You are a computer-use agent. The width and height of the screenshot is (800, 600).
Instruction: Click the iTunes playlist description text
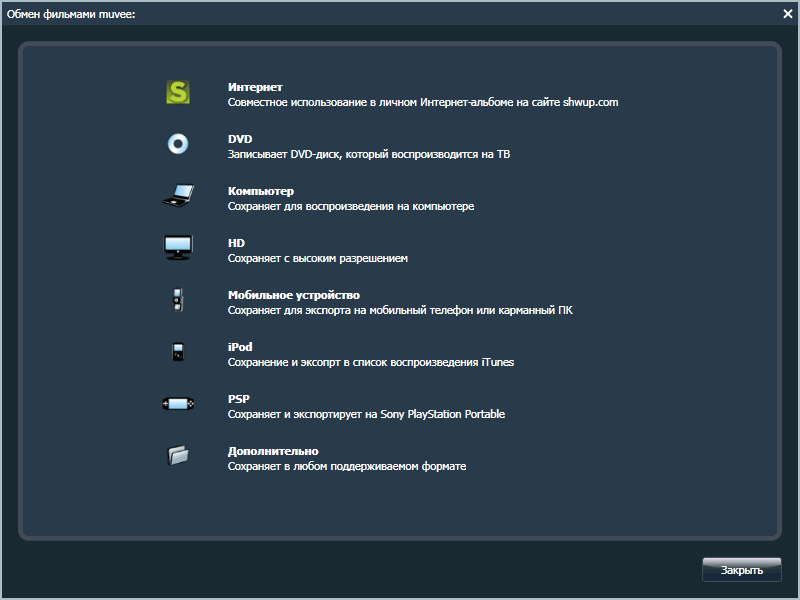[370, 362]
